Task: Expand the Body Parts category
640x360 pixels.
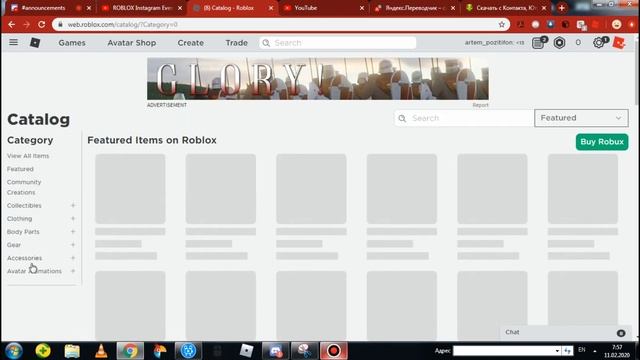Action: (x=73, y=231)
